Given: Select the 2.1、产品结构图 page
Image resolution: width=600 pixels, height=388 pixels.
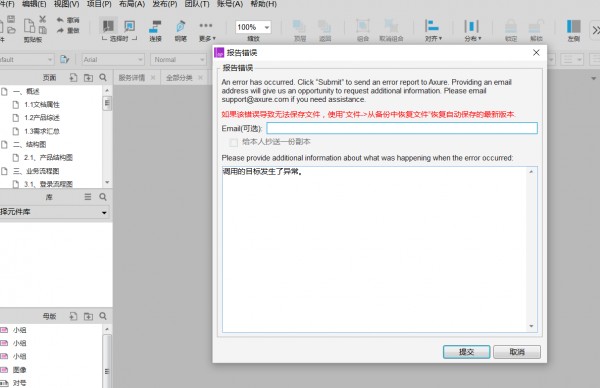Looking at the screenshot, I should click(48, 157).
